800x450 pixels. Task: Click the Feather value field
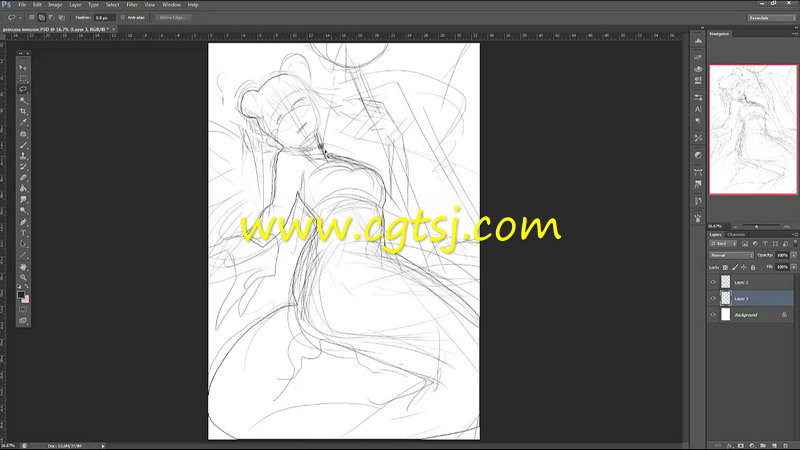click(105, 17)
